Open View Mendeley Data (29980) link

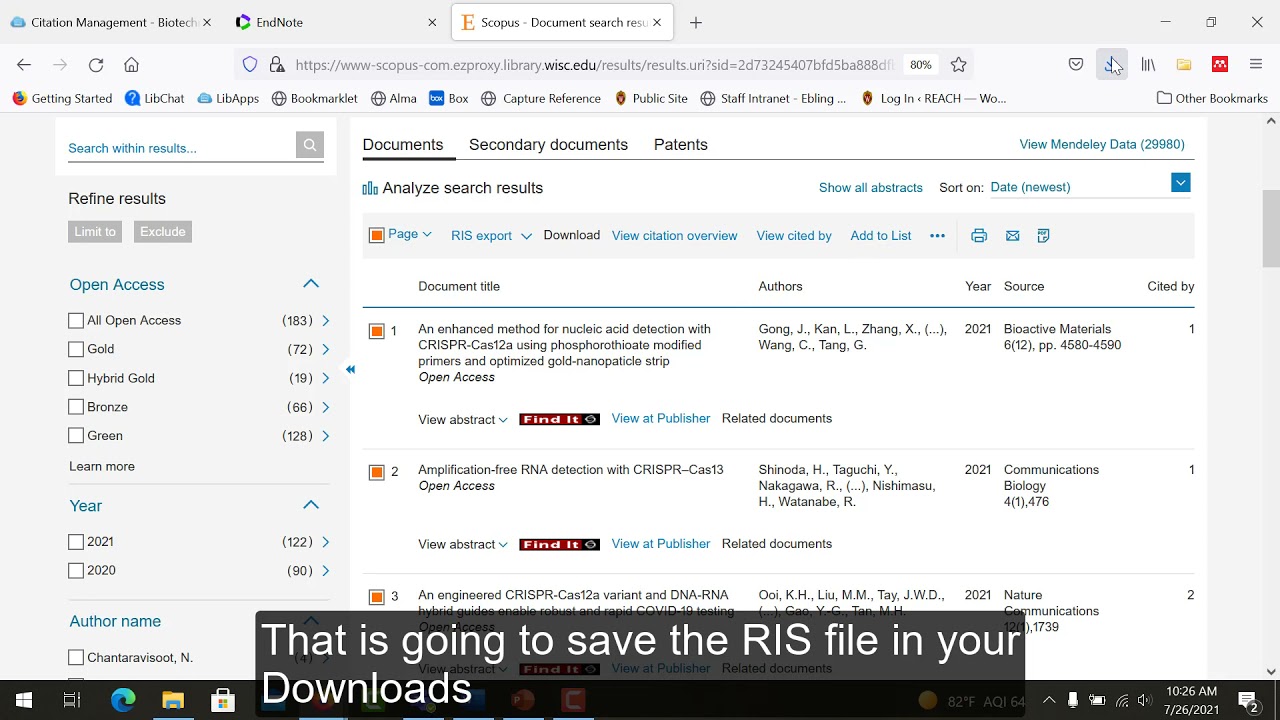[x=1102, y=145]
